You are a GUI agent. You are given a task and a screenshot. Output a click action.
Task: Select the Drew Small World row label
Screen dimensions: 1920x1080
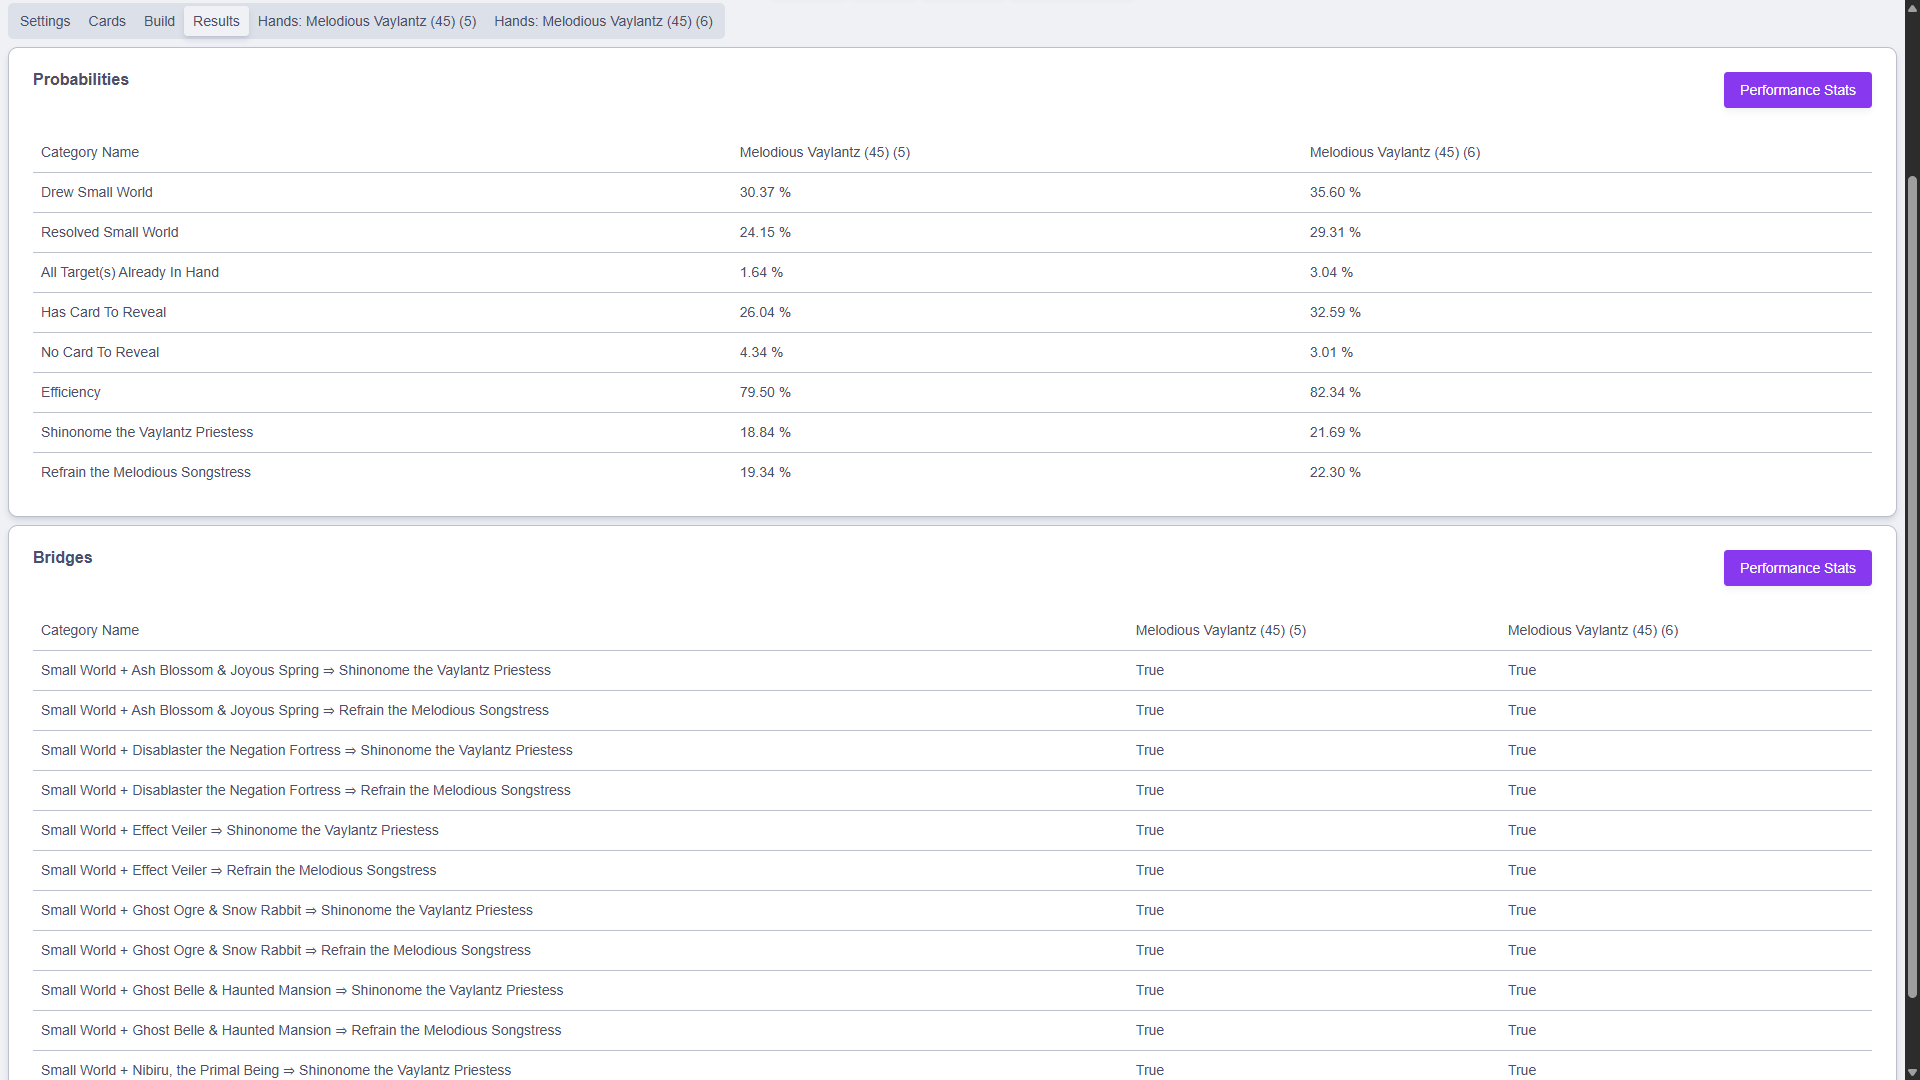pyautogui.click(x=97, y=192)
